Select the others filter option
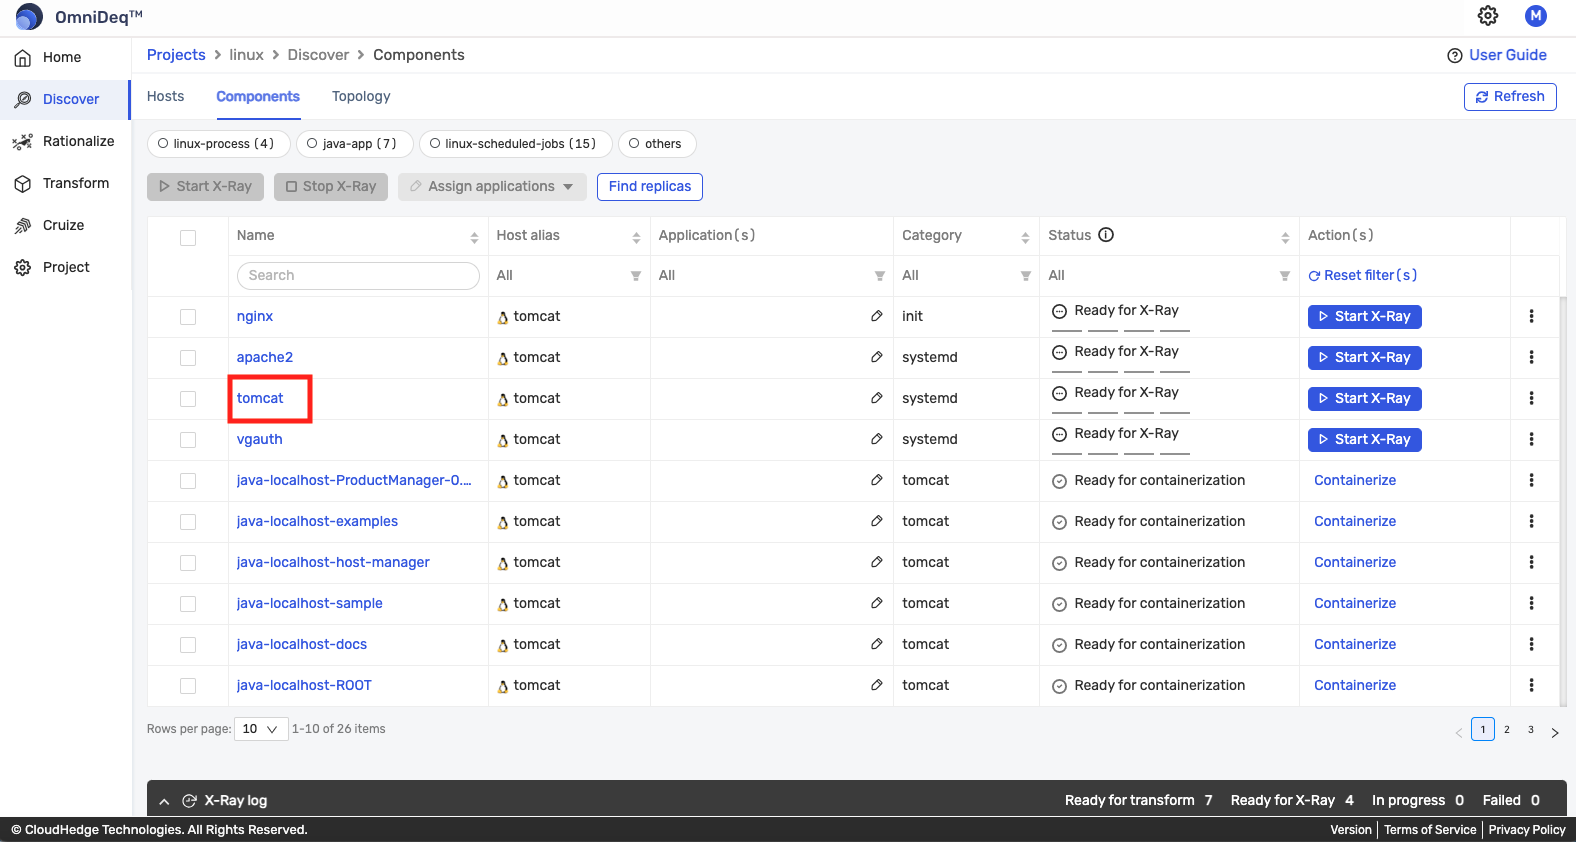 point(657,144)
